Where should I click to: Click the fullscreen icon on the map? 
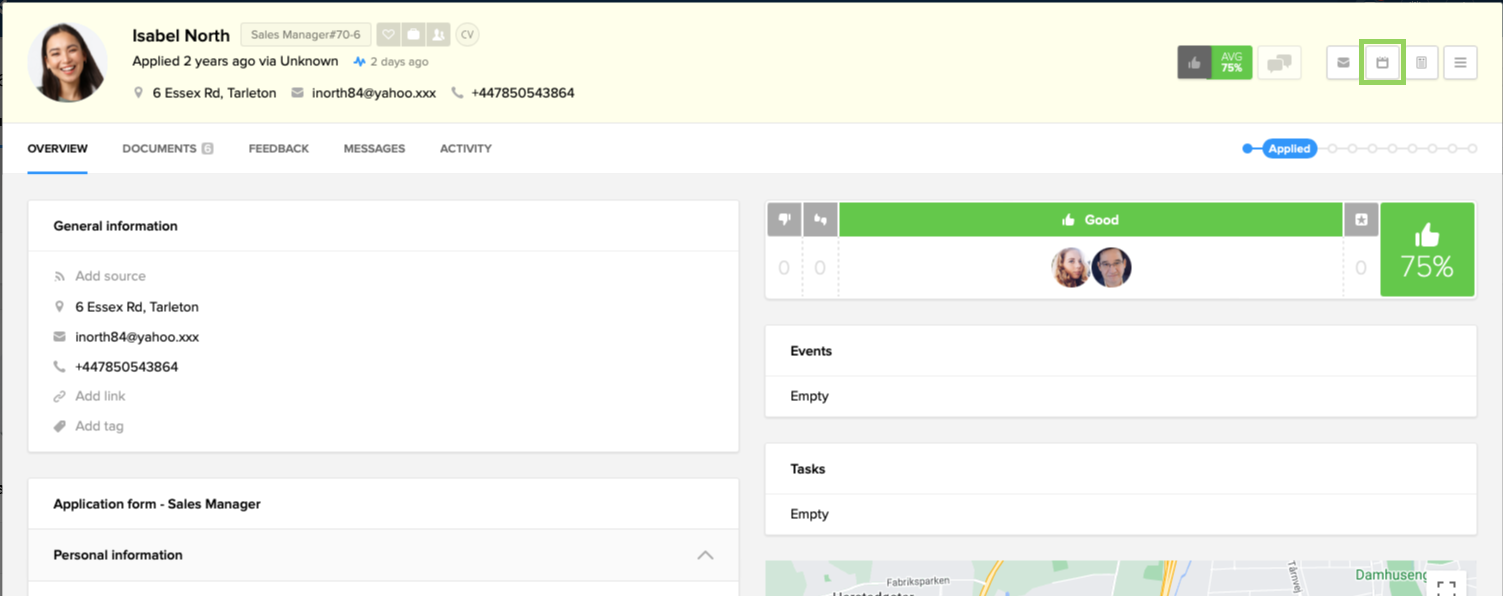[1446, 588]
